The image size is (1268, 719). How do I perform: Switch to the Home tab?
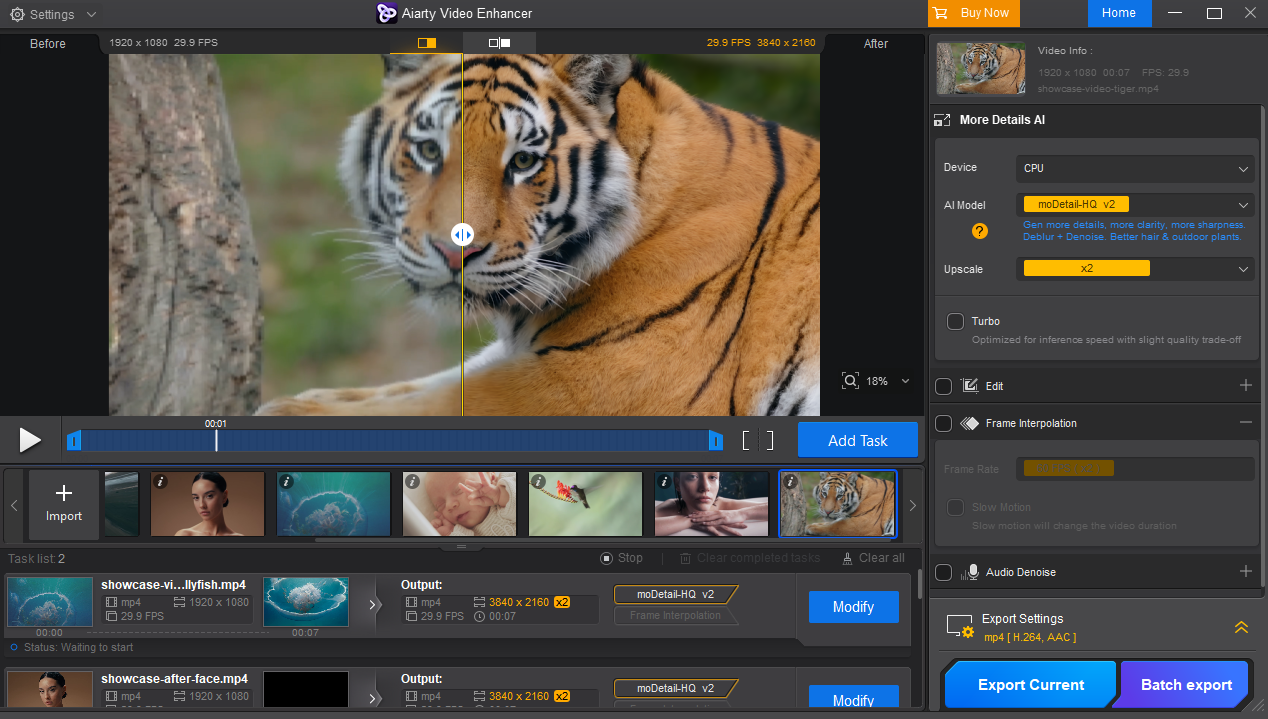(x=1119, y=13)
